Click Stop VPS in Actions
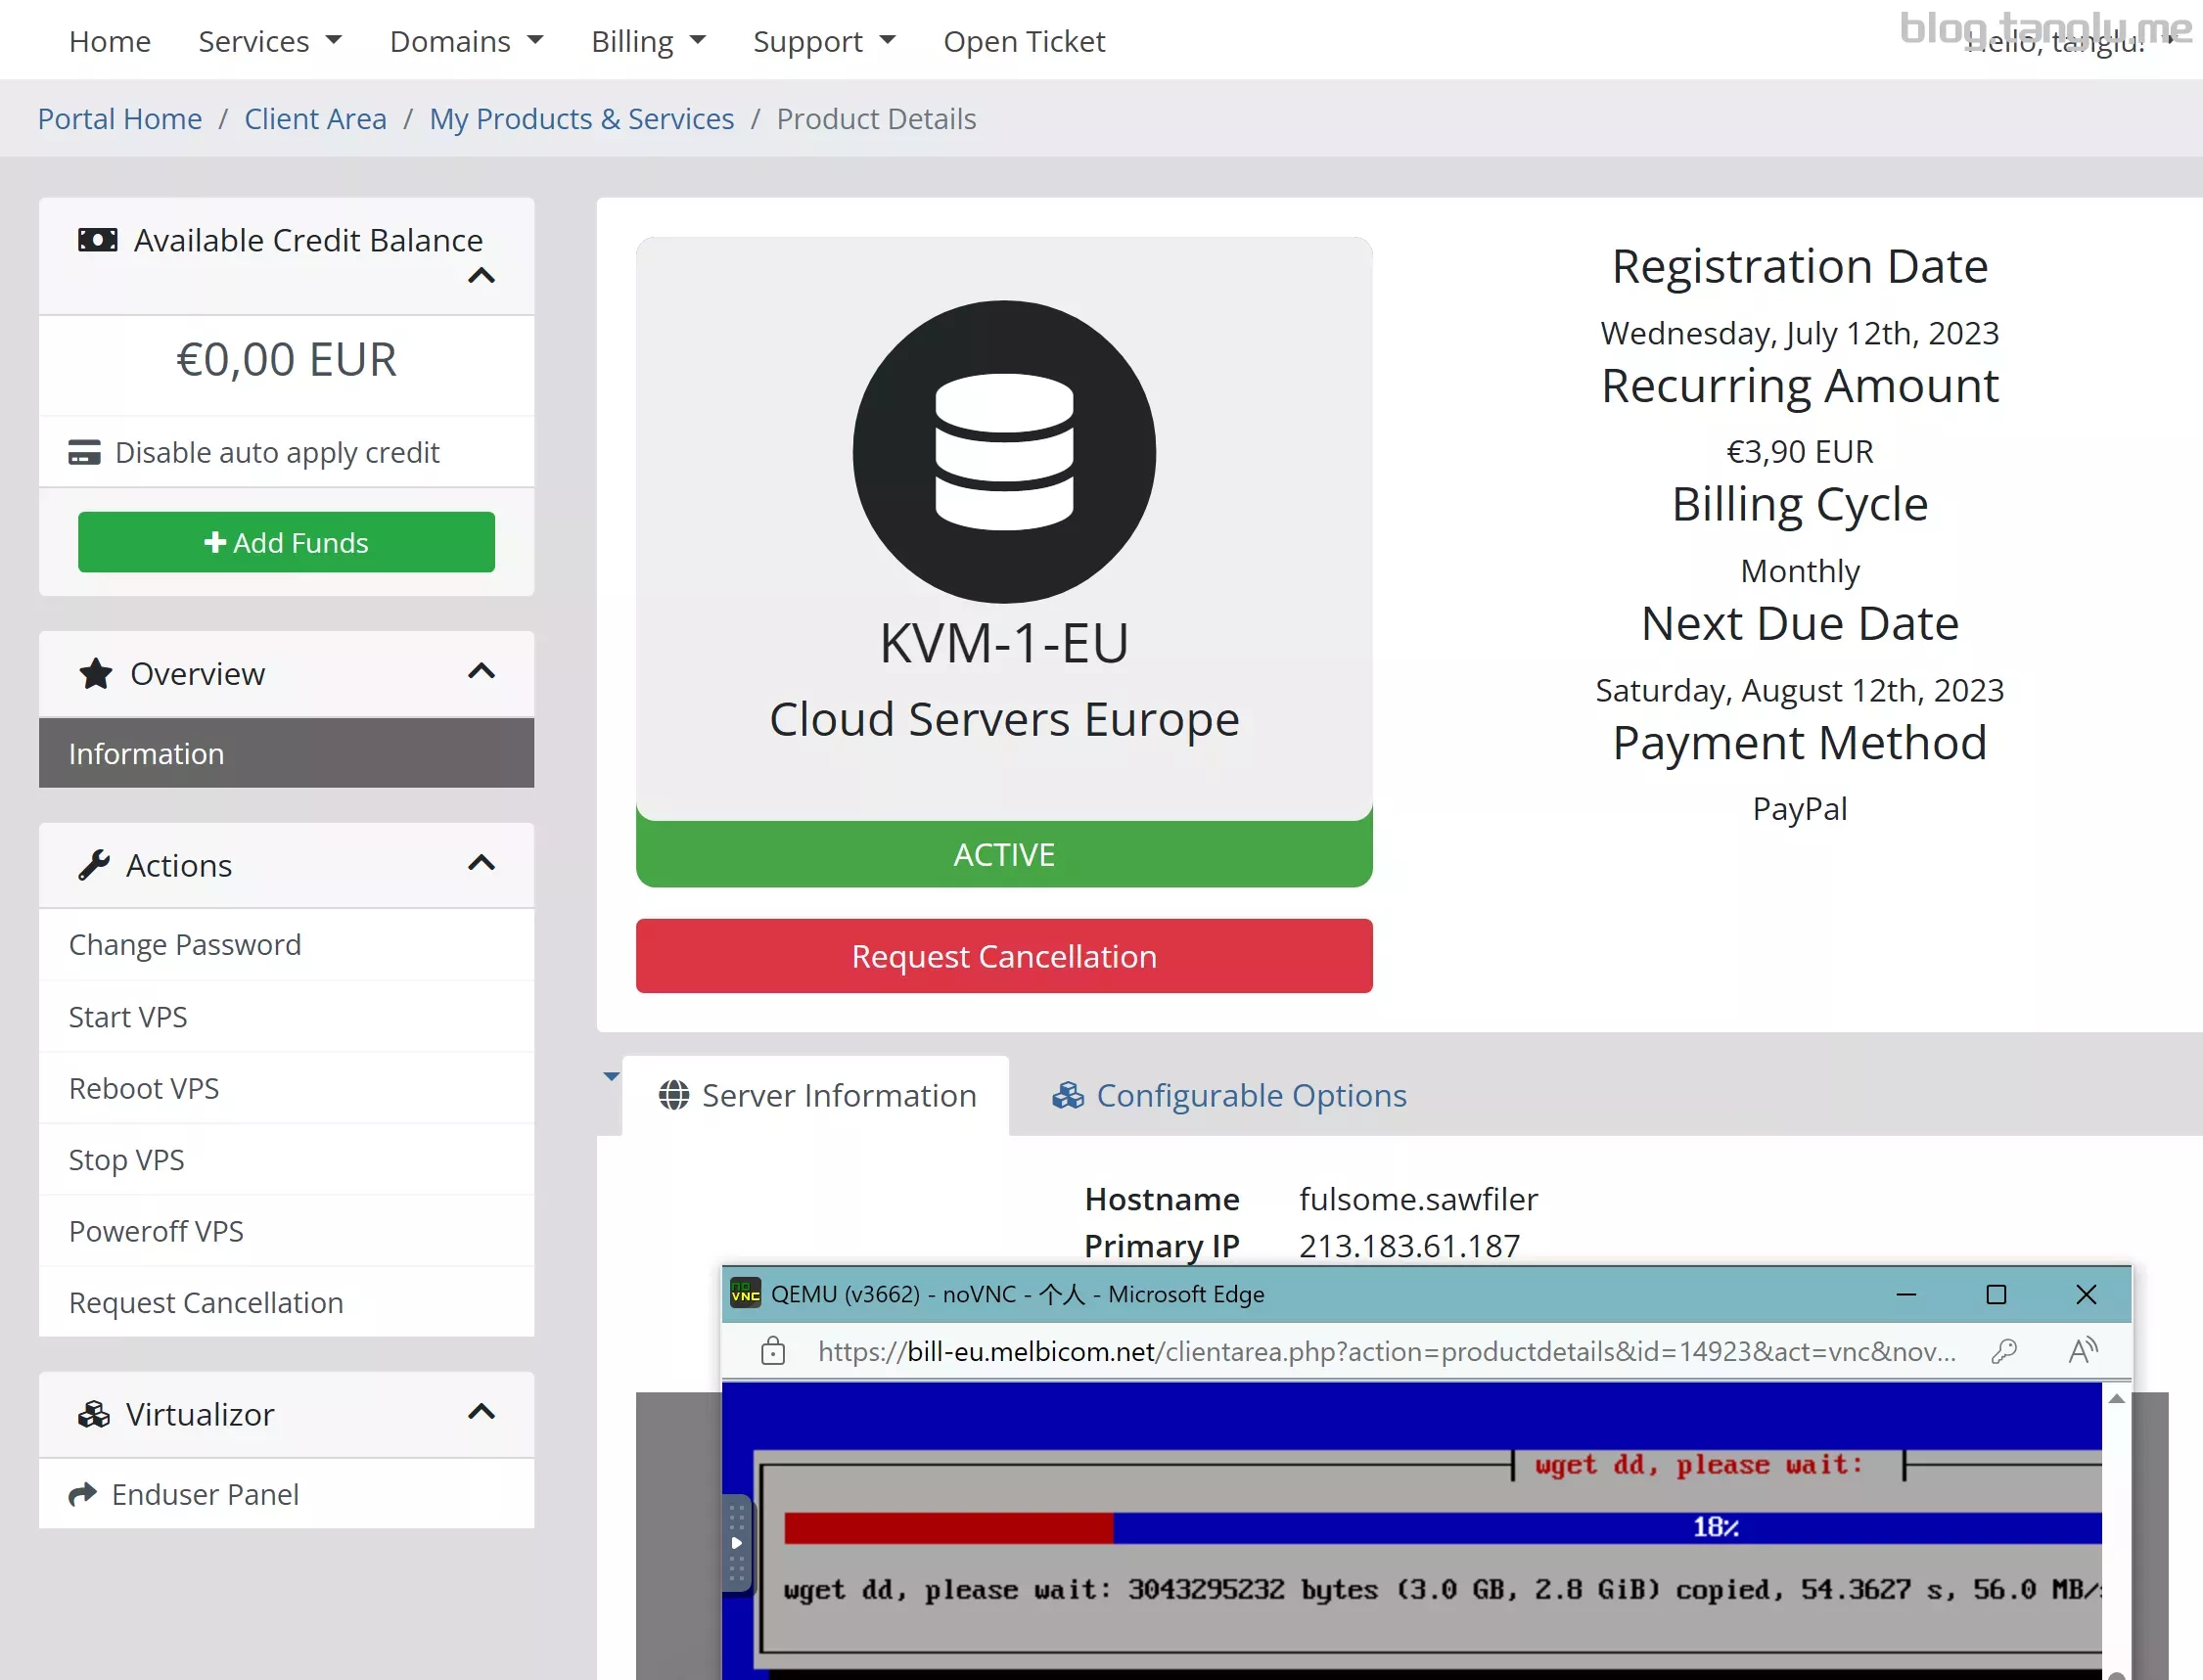The width and height of the screenshot is (2203, 1680). (286, 1160)
